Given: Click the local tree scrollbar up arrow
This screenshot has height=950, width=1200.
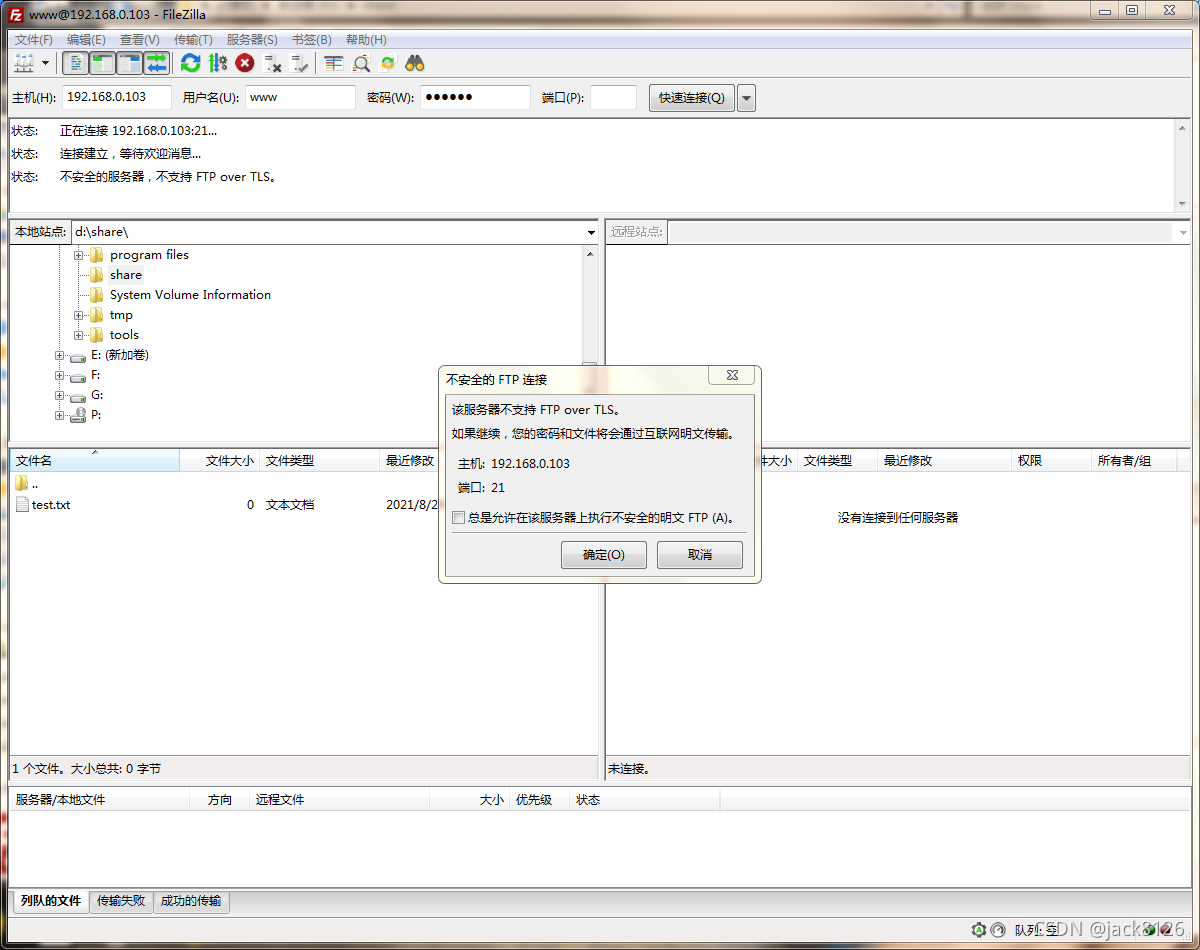Looking at the screenshot, I should coord(590,254).
